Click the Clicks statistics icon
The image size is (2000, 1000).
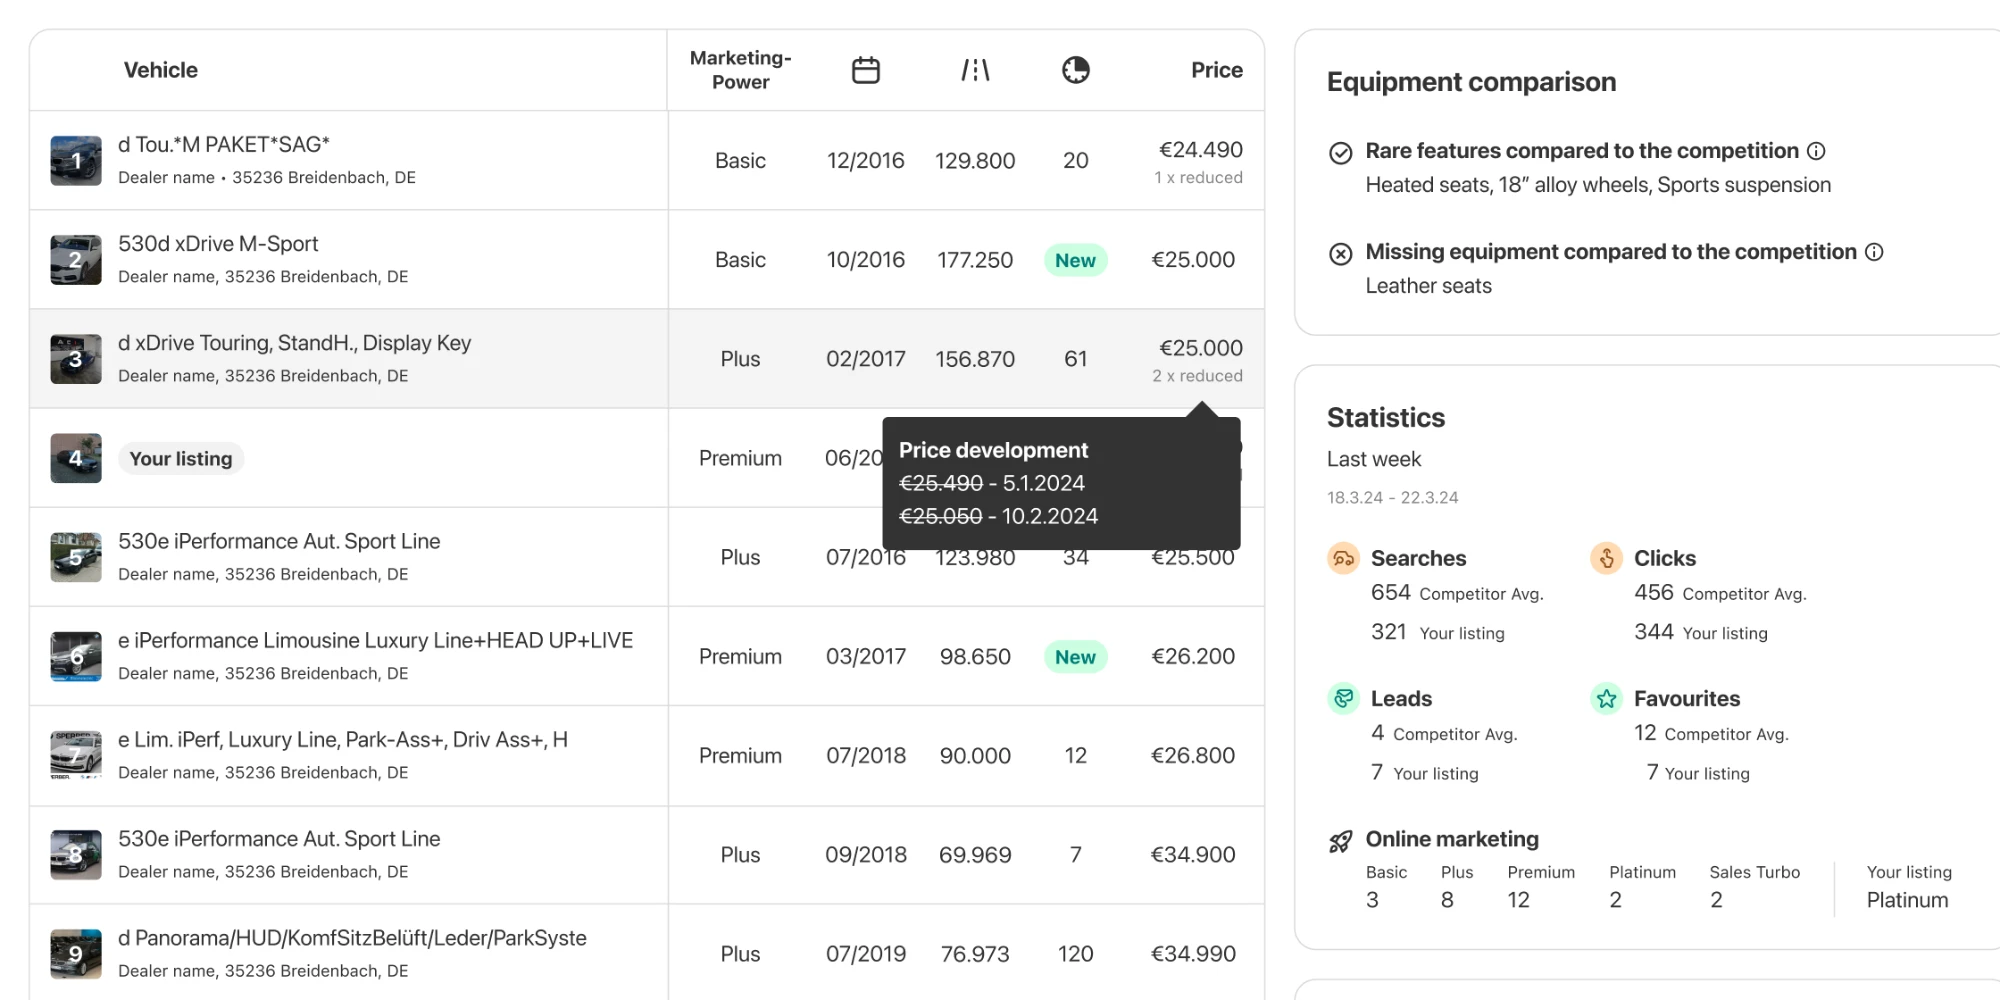1607,558
